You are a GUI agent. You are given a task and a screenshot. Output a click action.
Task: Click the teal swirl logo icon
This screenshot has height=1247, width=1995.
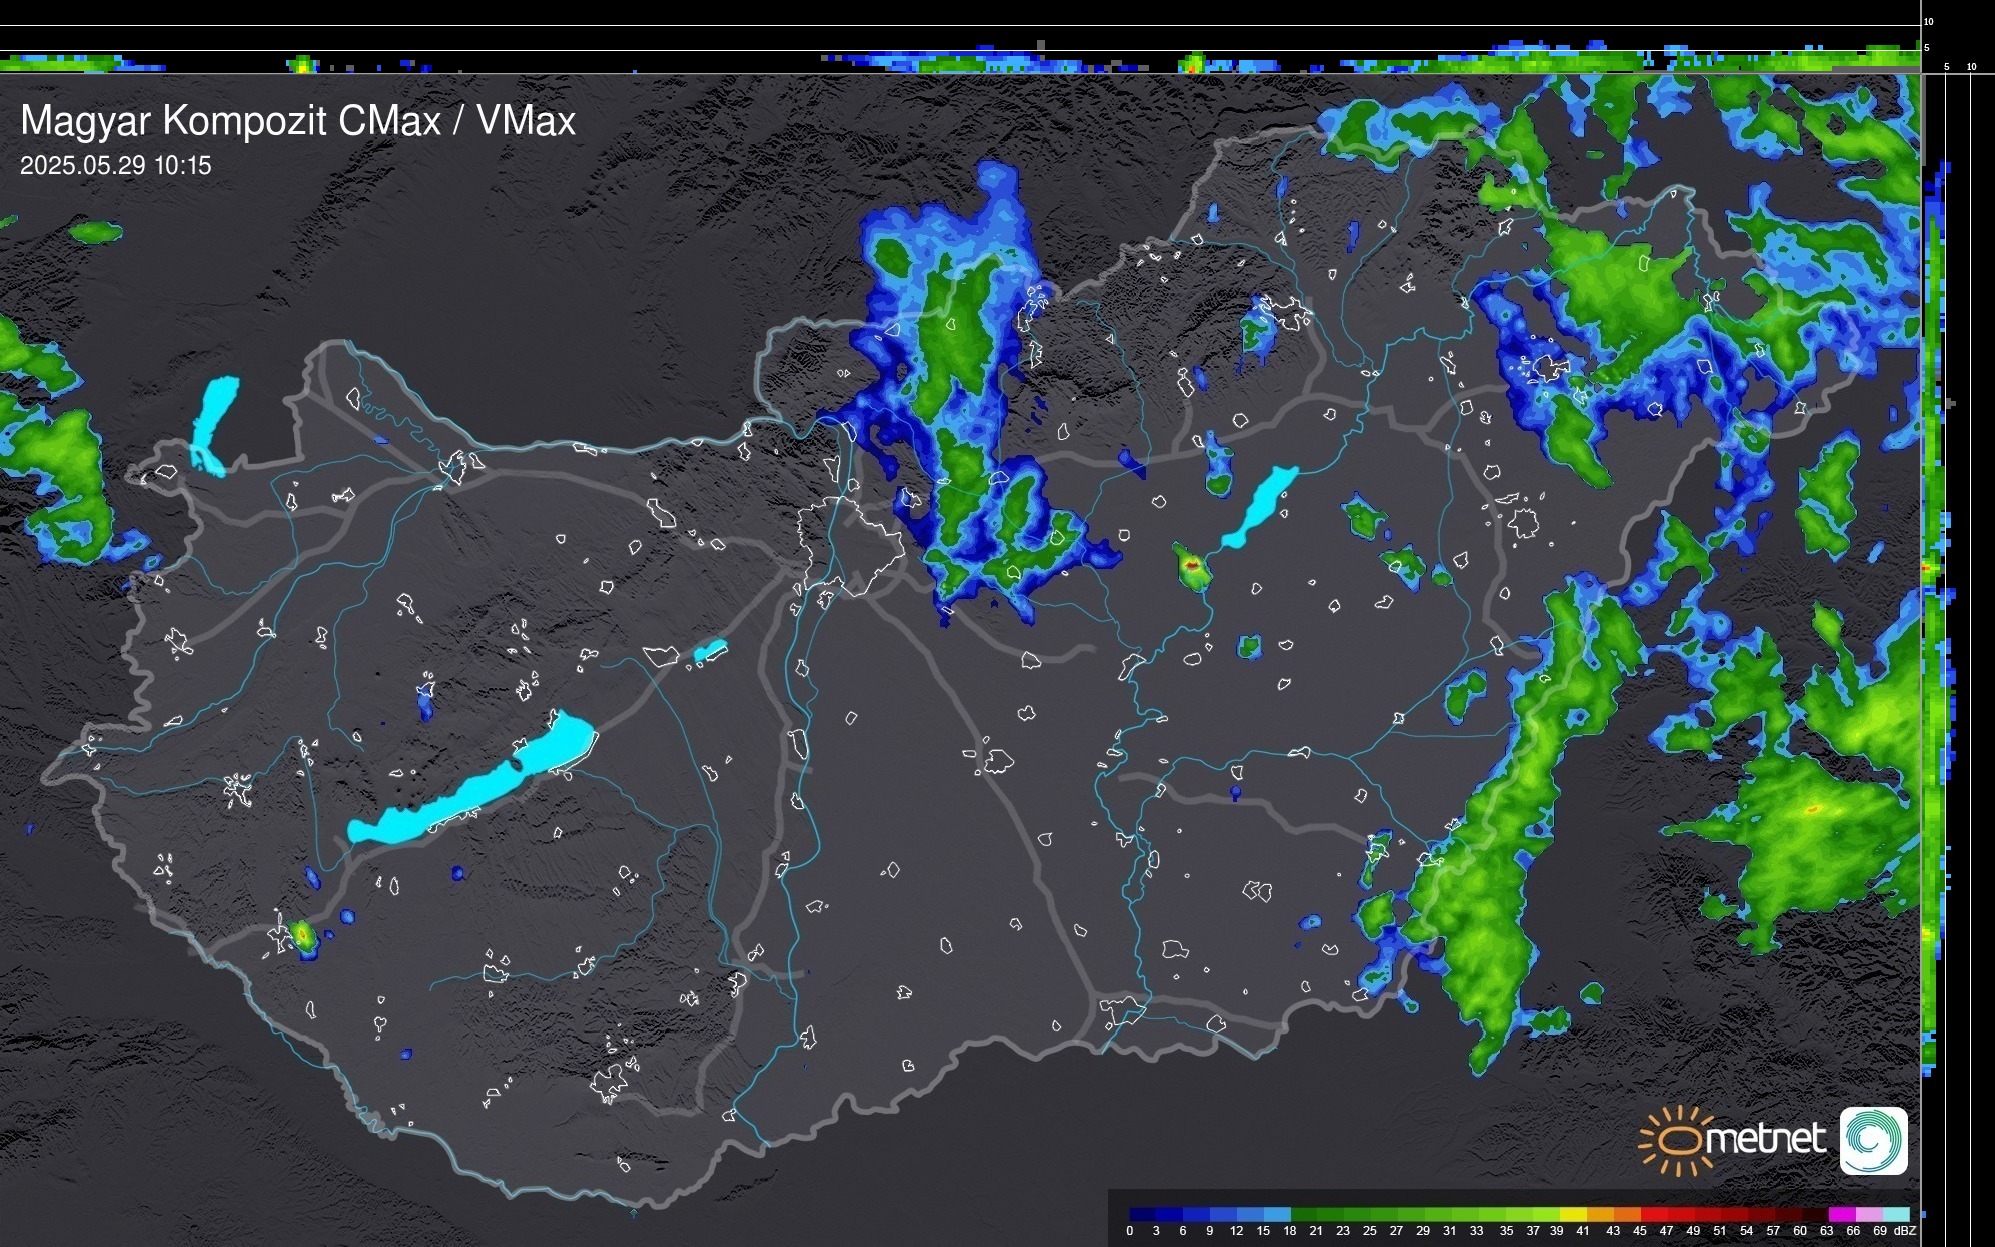[1873, 1140]
